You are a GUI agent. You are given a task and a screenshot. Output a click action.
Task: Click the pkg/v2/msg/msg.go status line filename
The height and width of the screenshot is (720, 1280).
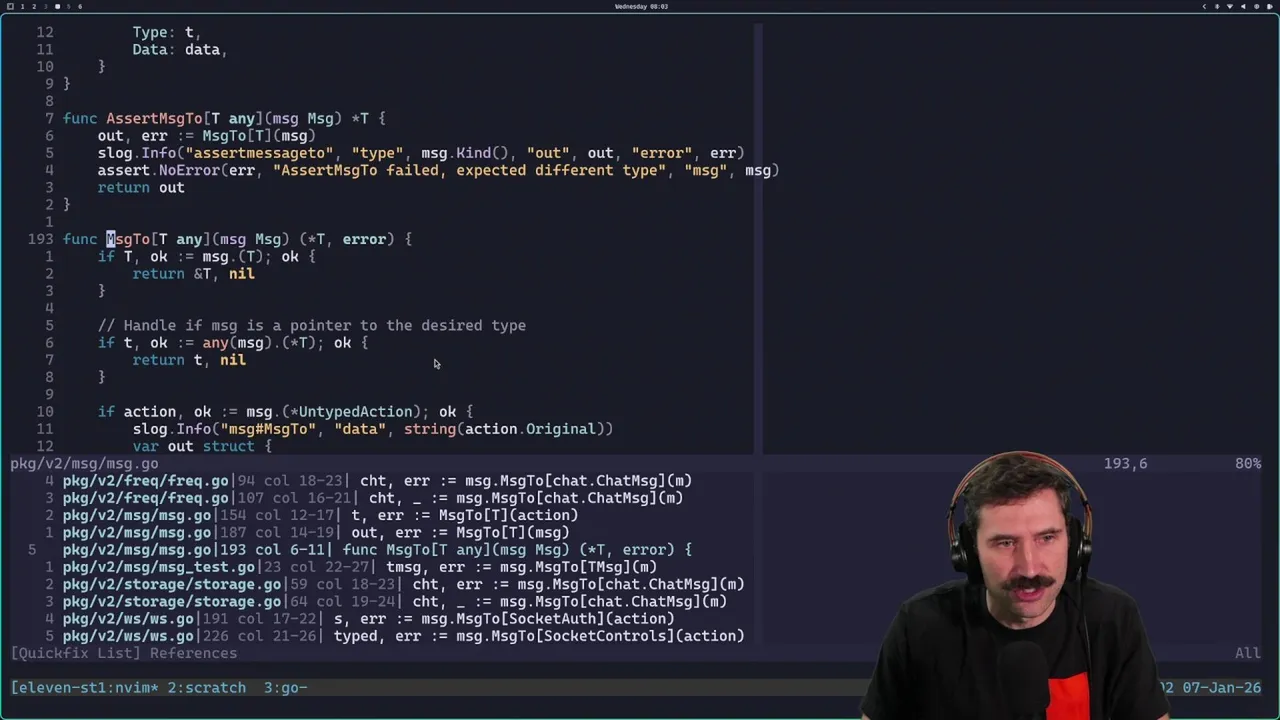(84, 464)
